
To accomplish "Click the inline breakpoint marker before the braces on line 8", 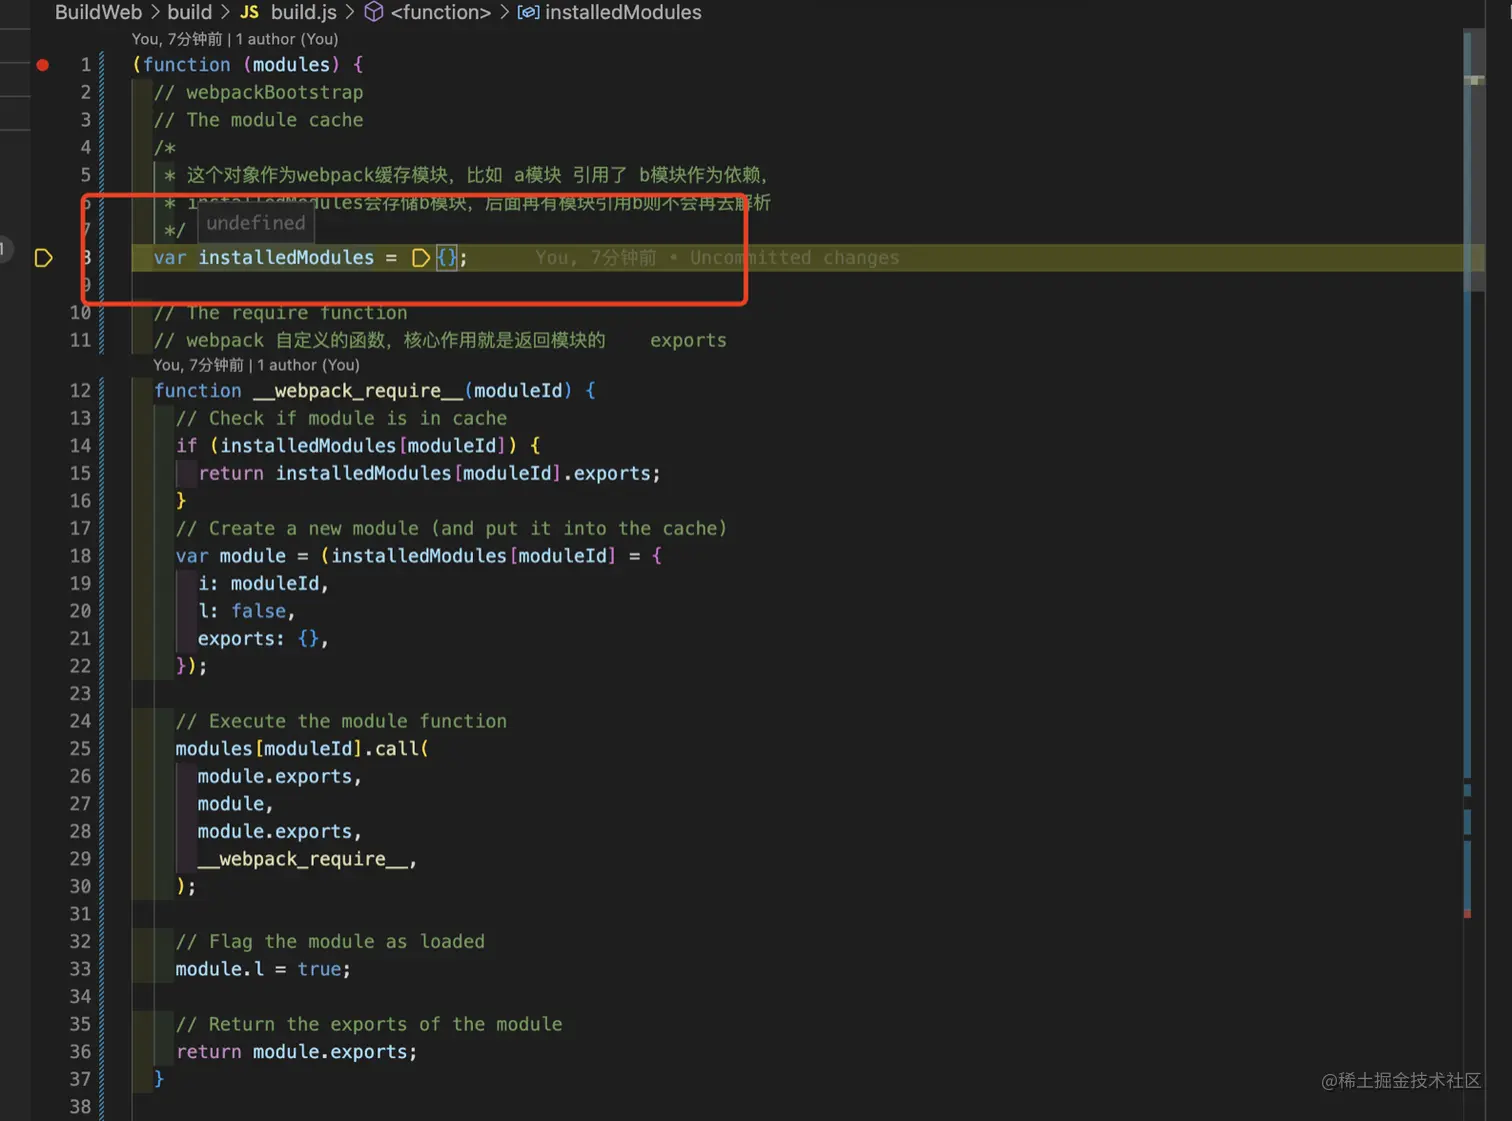I will pyautogui.click(x=421, y=258).
